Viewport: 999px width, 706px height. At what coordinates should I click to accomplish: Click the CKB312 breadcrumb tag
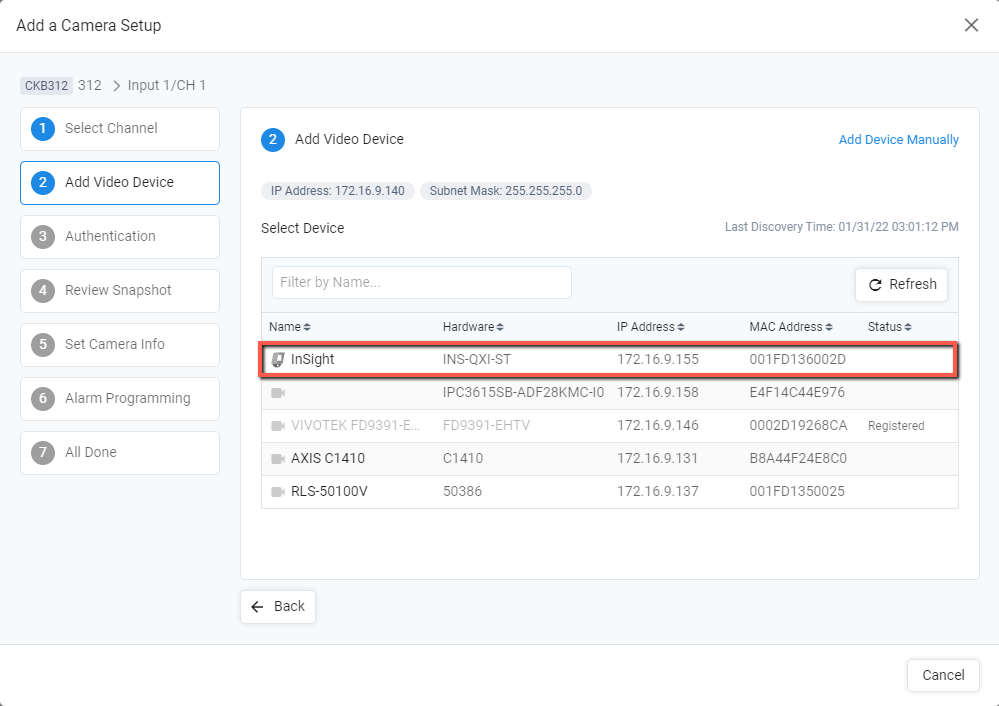(x=46, y=86)
